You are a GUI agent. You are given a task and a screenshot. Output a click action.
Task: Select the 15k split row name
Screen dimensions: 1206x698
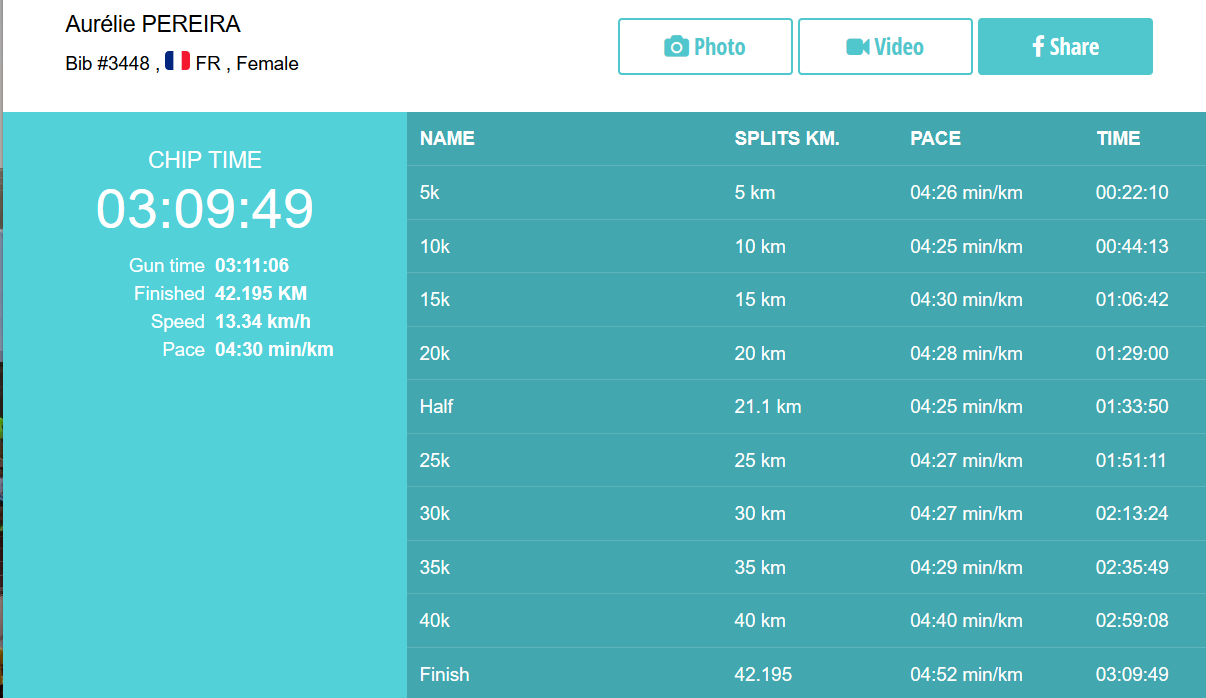[435, 300]
